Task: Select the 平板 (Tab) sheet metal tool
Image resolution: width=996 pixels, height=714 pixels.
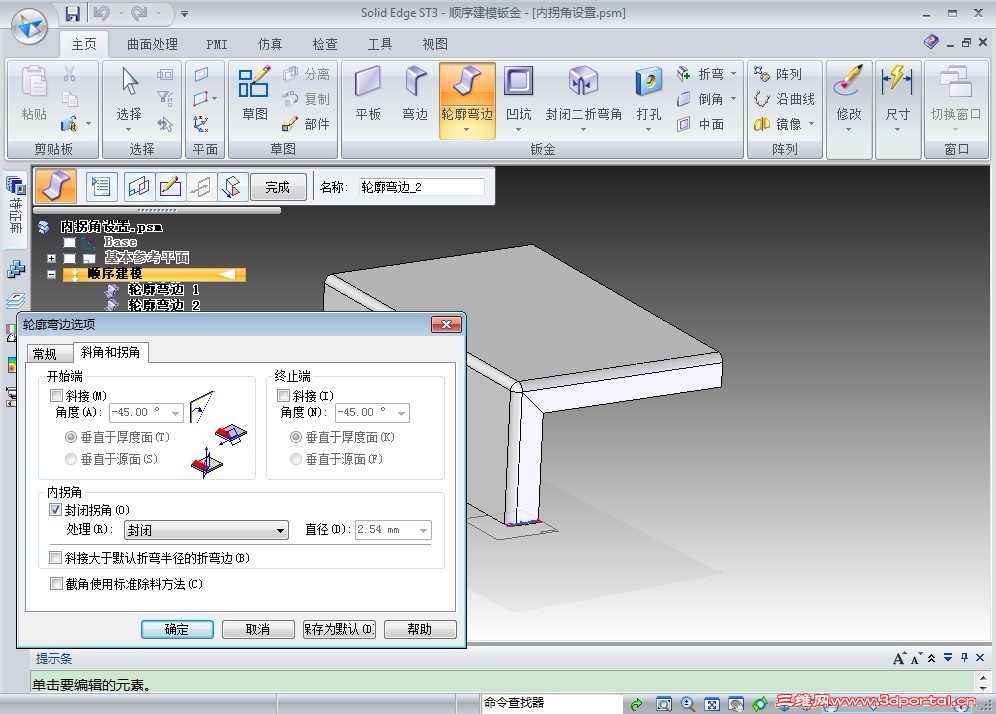Action: pos(368,93)
